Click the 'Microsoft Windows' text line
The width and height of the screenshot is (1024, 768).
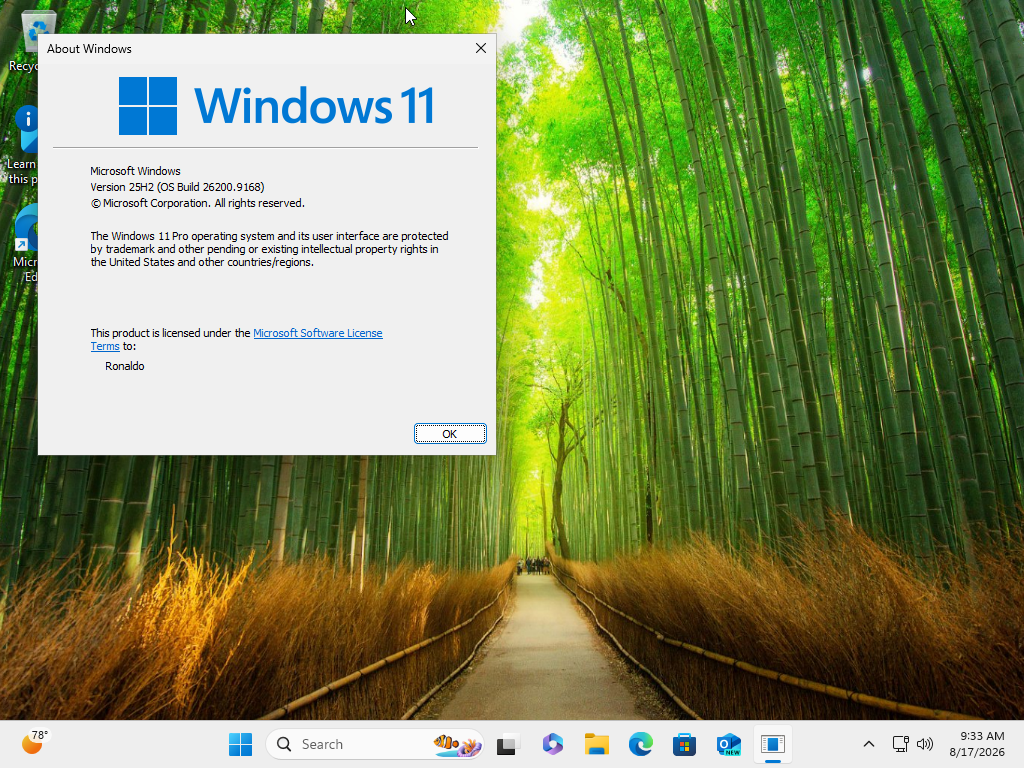pyautogui.click(x=135, y=171)
